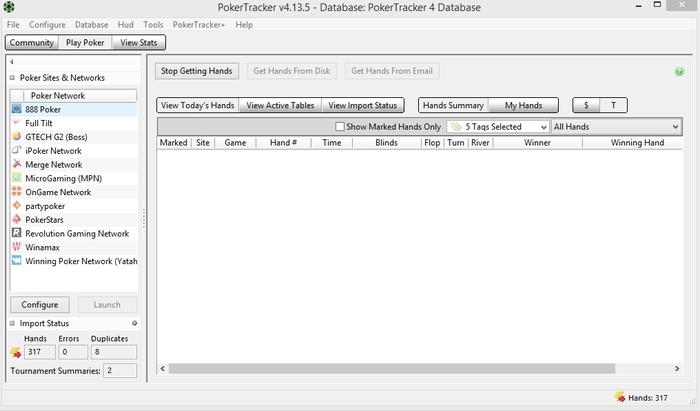
Task: Click the sidebar splitter handle
Action: point(144,219)
